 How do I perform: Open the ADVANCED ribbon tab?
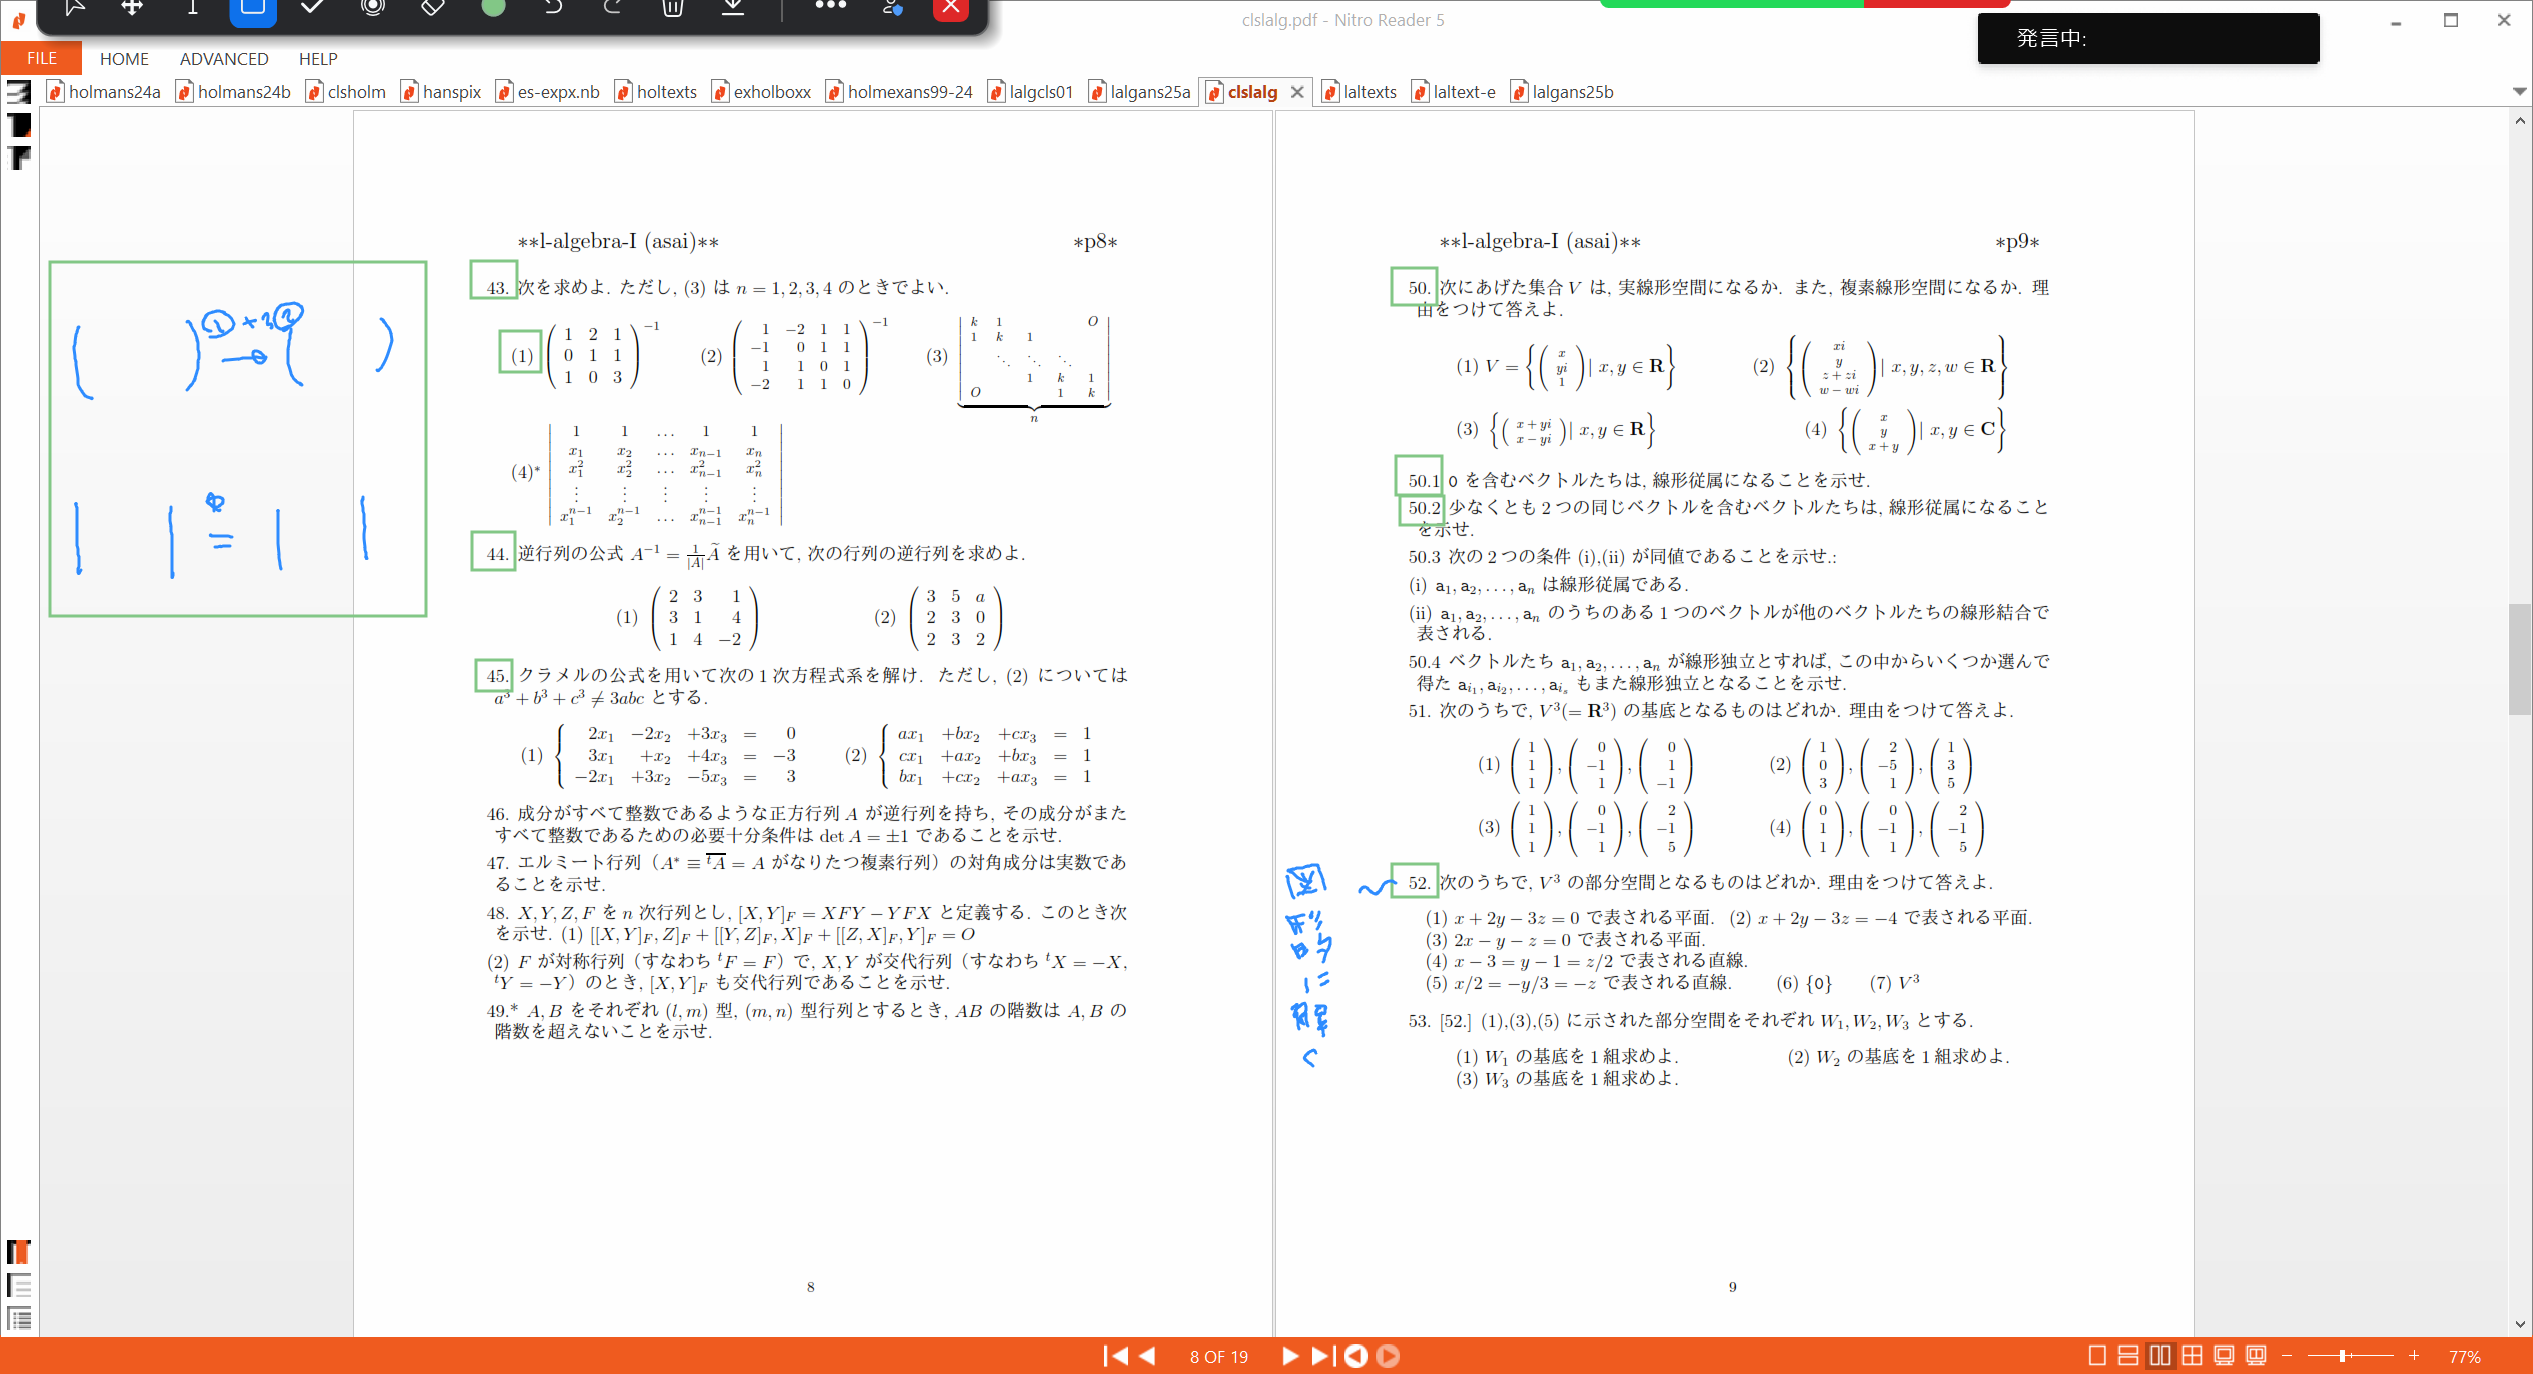[224, 59]
